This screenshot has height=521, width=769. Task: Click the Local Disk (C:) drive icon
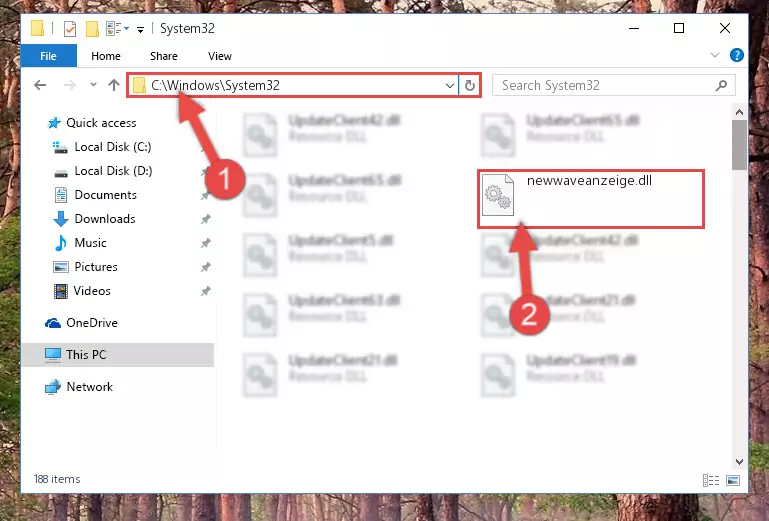pyautogui.click(x=60, y=147)
